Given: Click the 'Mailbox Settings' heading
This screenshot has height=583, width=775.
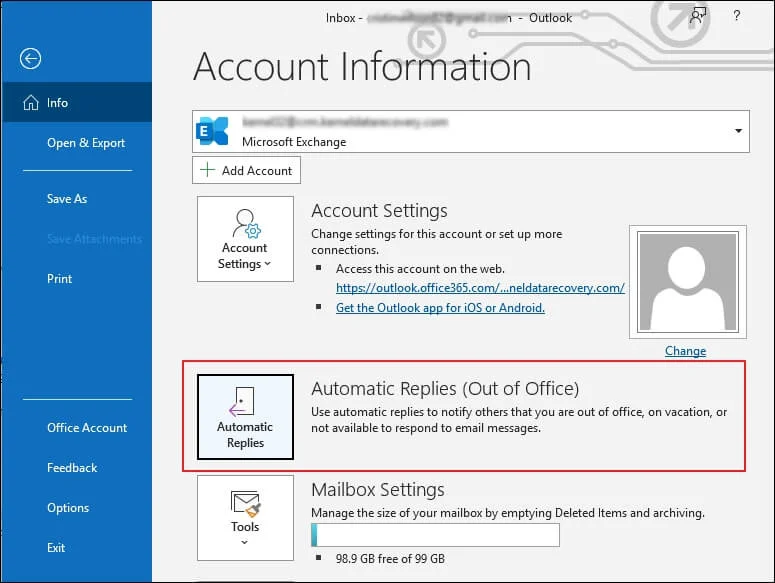Looking at the screenshot, I should point(378,490).
